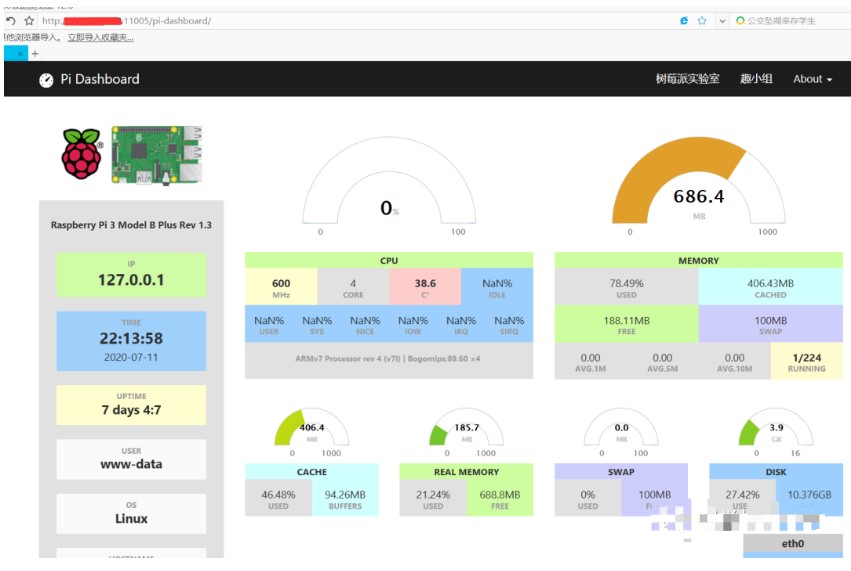Click the import favorites link 立即导入收藏夹
This screenshot has height=571, width=851.
(x=100, y=37)
